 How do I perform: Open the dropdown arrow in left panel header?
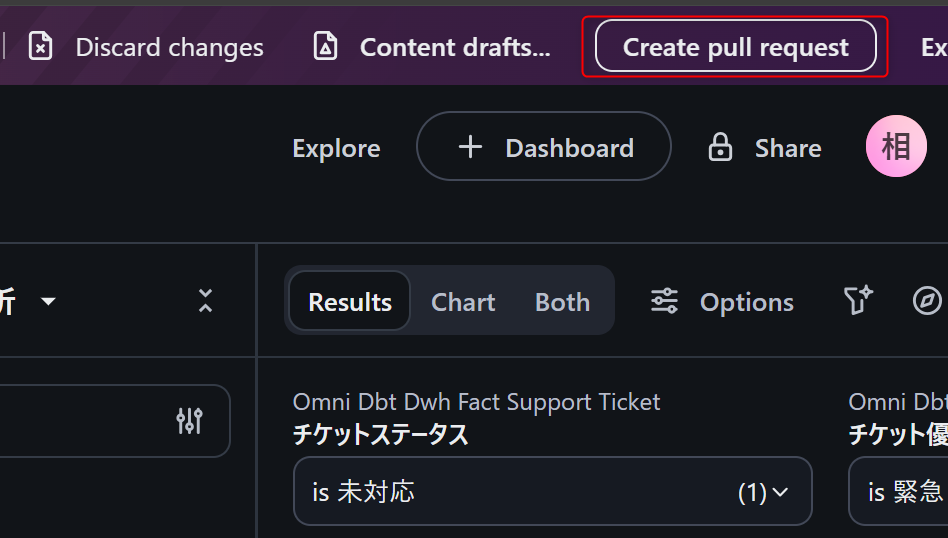click(48, 301)
